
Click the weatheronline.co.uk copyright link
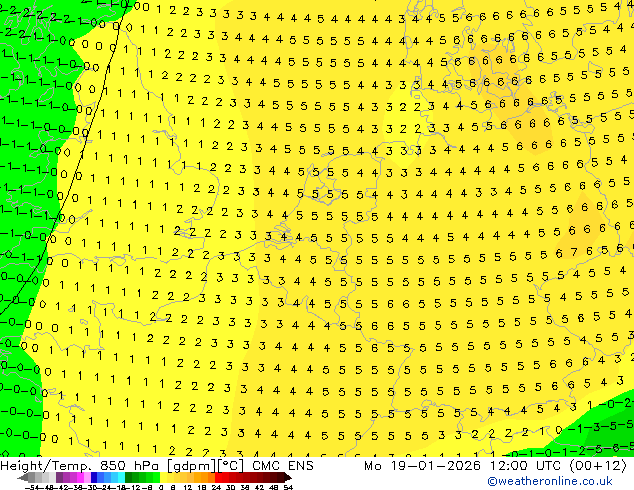pos(550,481)
